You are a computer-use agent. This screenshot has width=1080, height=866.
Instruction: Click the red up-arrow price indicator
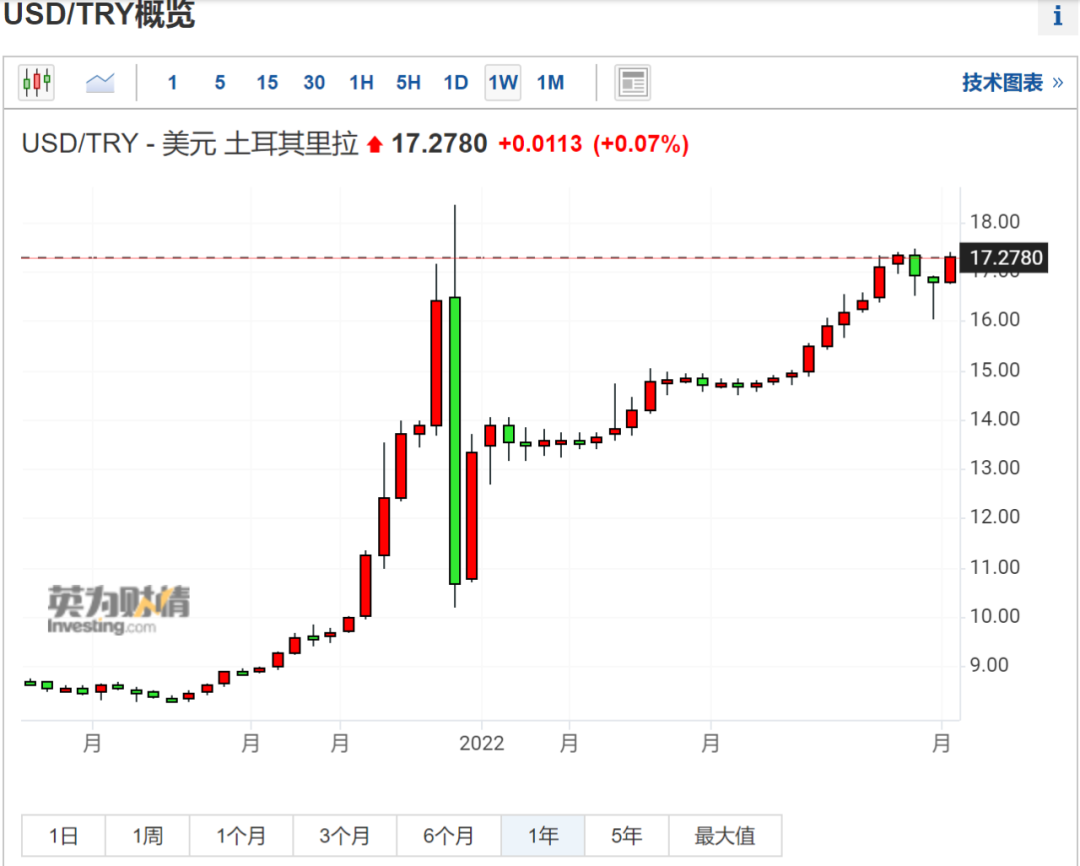375,145
